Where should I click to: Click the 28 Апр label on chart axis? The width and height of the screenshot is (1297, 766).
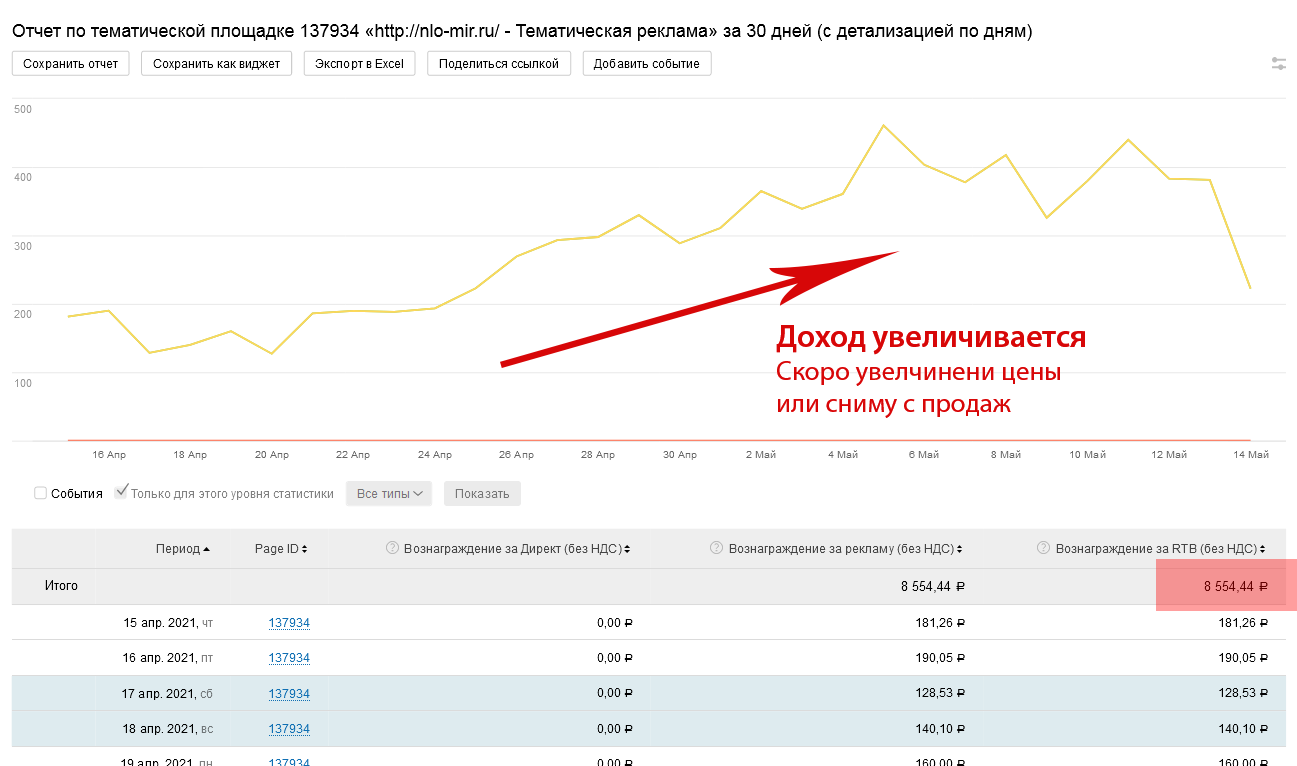tap(598, 455)
